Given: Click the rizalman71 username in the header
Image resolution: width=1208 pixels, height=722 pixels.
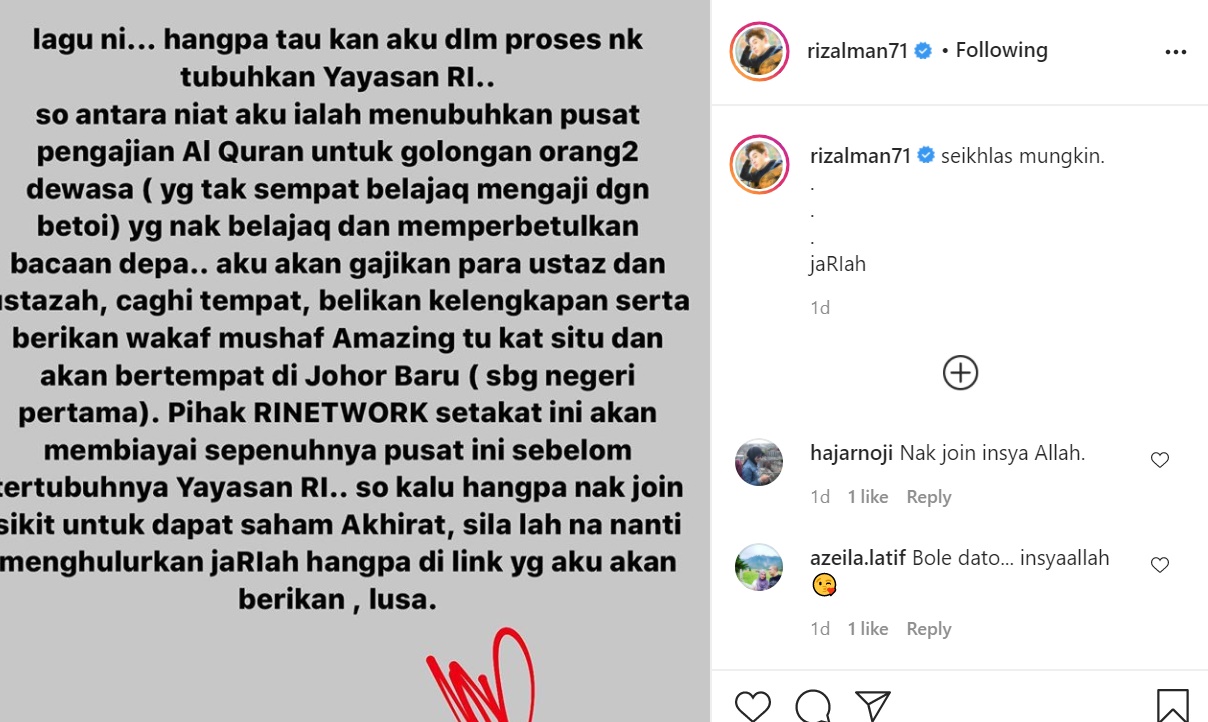Looking at the screenshot, I should pyautogui.click(x=857, y=50).
